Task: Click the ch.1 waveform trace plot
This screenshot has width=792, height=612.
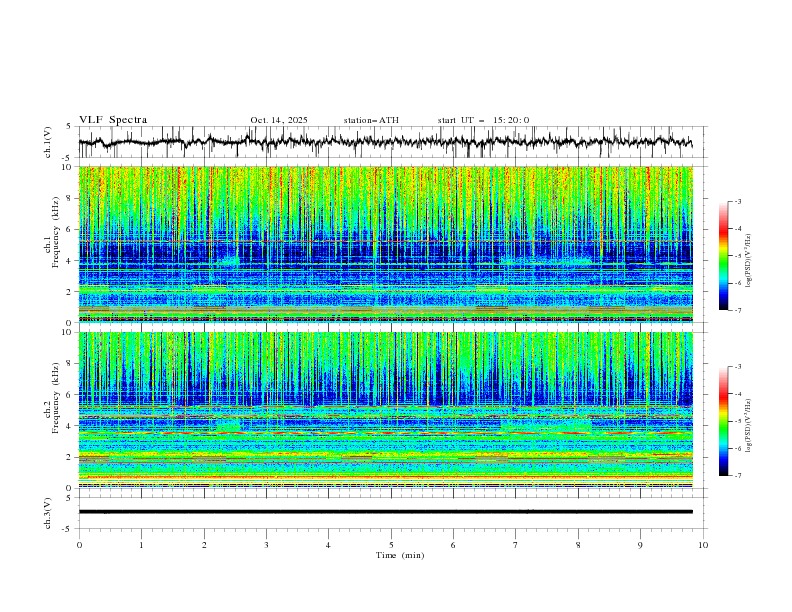Action: (385, 142)
